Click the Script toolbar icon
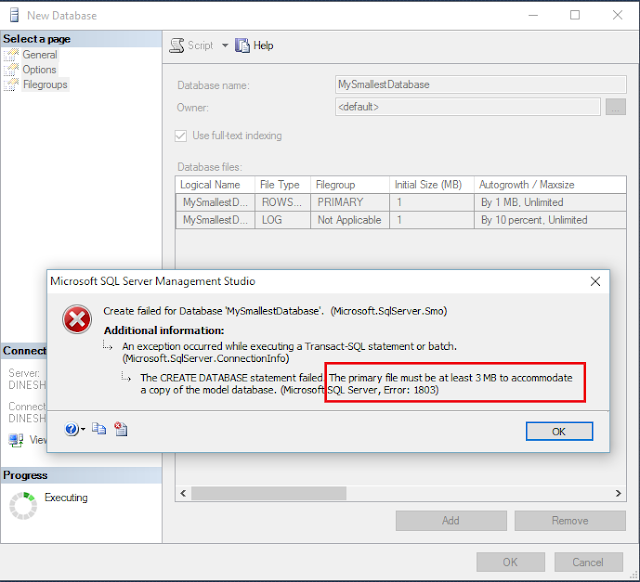 pyautogui.click(x=177, y=45)
